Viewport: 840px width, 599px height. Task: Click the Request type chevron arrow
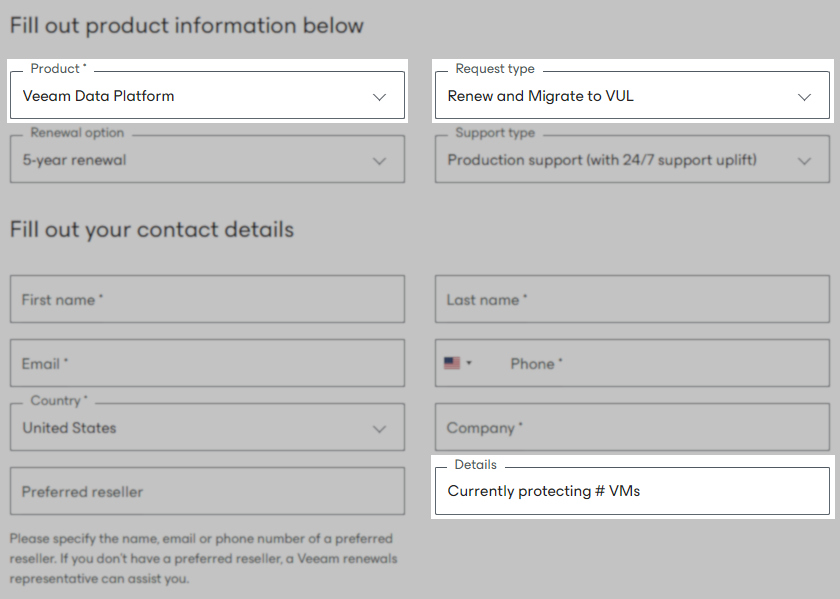click(804, 97)
